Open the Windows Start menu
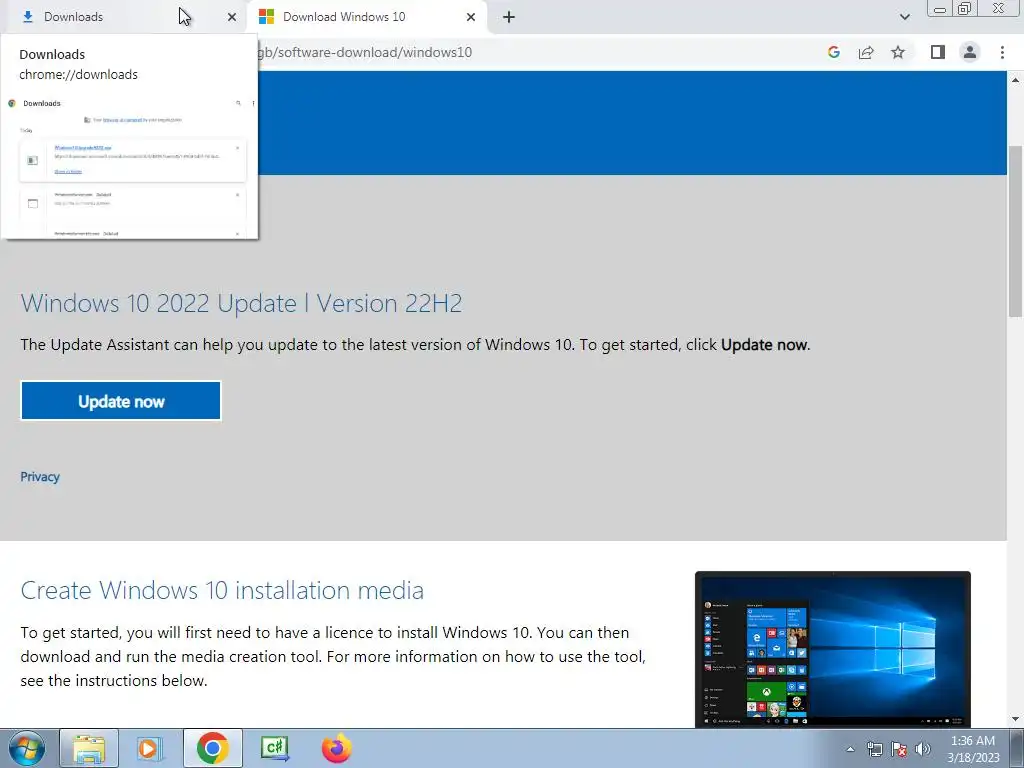Screen dimensions: 1024x768 pos(27,748)
